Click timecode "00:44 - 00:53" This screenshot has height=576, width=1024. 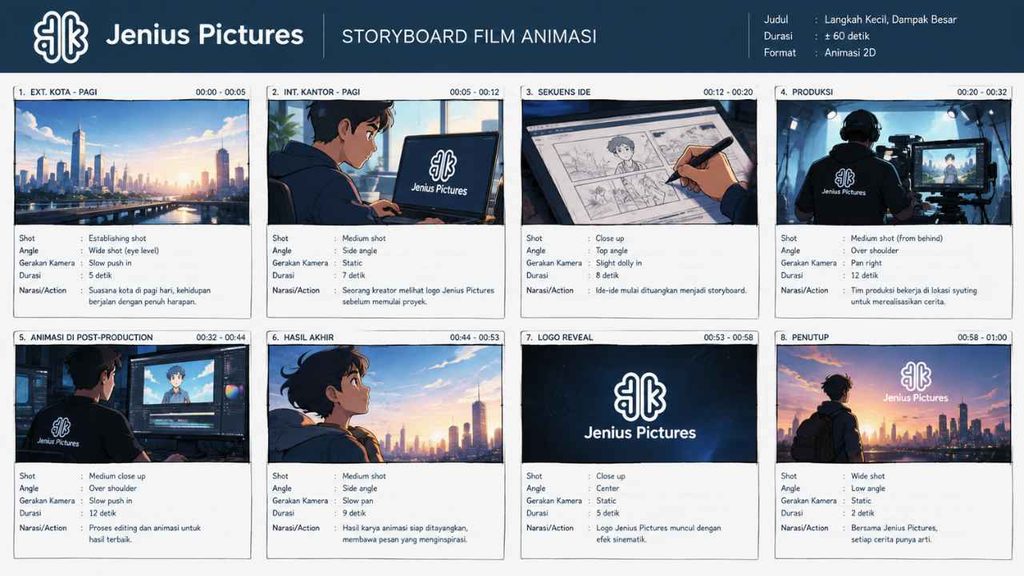(474, 337)
